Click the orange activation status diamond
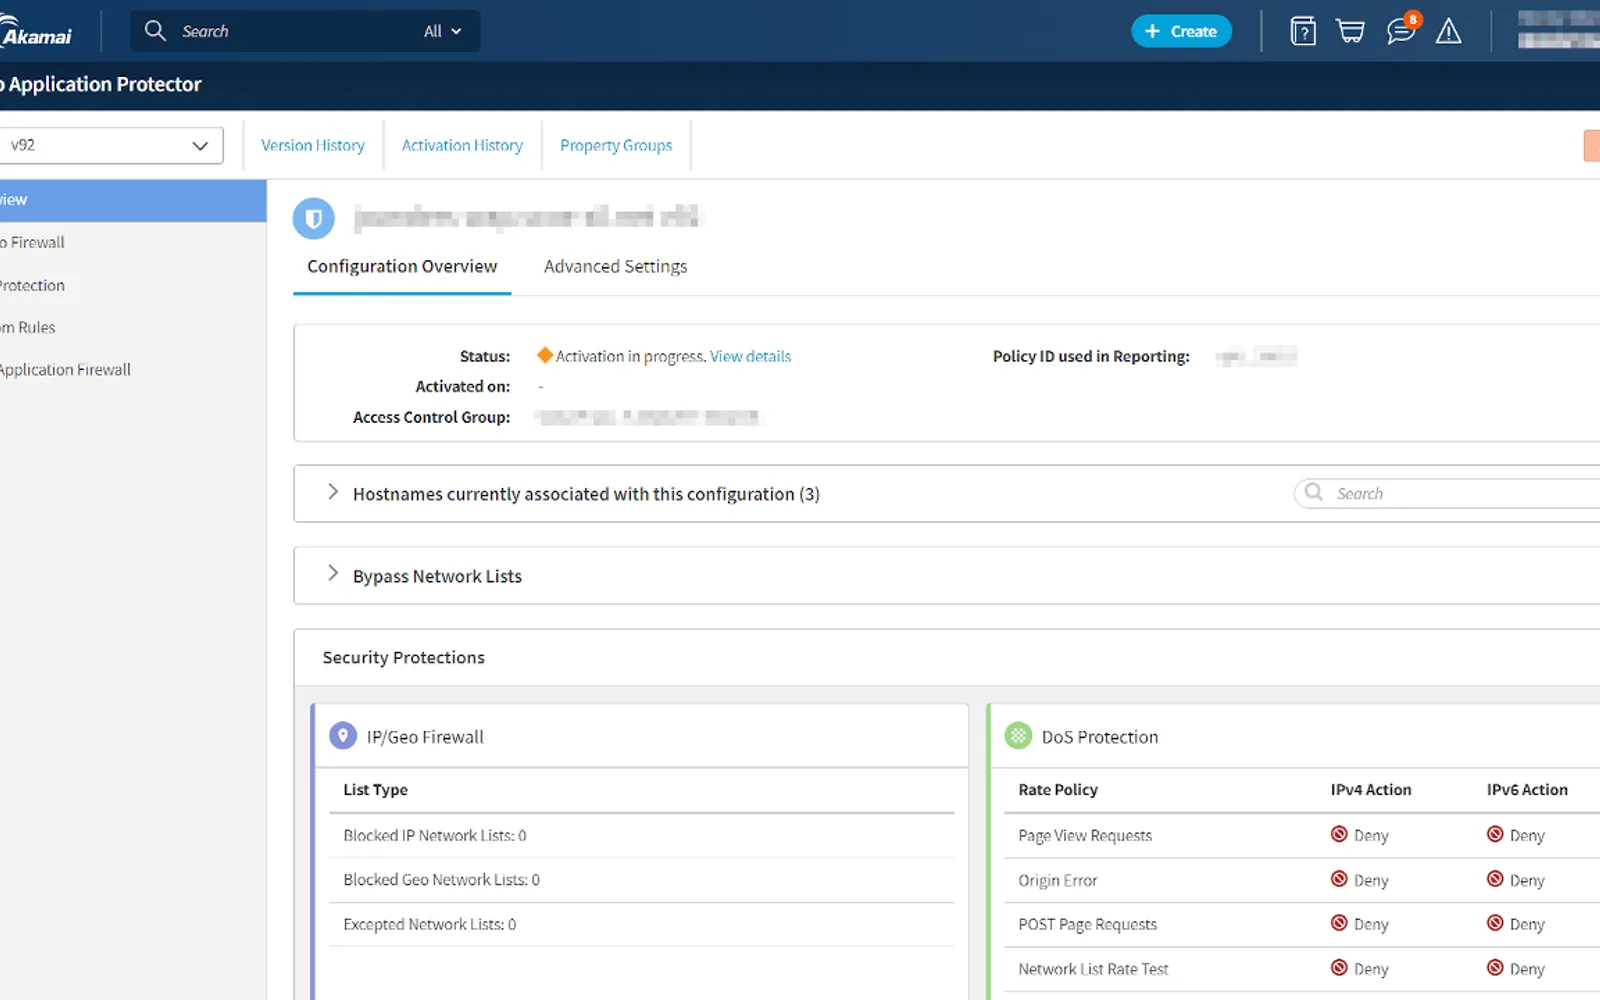Viewport: 1600px width, 1000px height. point(545,355)
